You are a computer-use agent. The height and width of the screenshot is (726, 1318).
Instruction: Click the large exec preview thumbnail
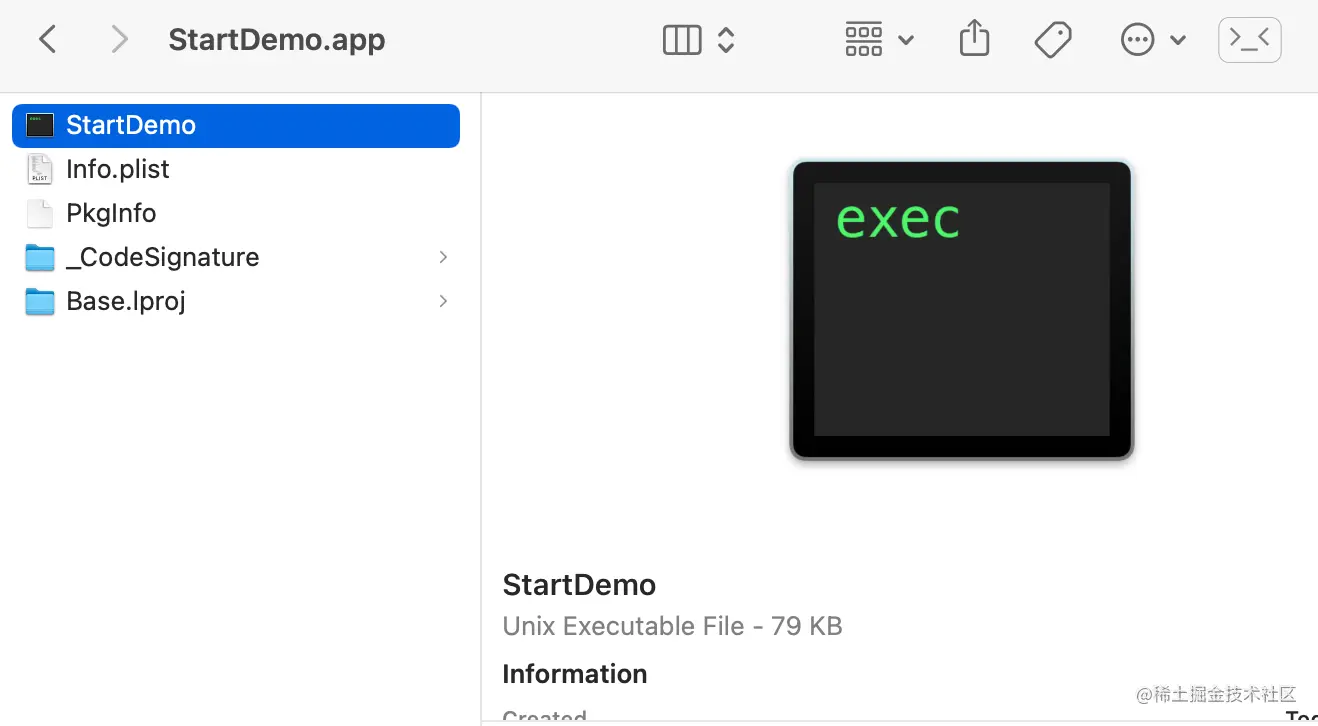click(x=961, y=310)
